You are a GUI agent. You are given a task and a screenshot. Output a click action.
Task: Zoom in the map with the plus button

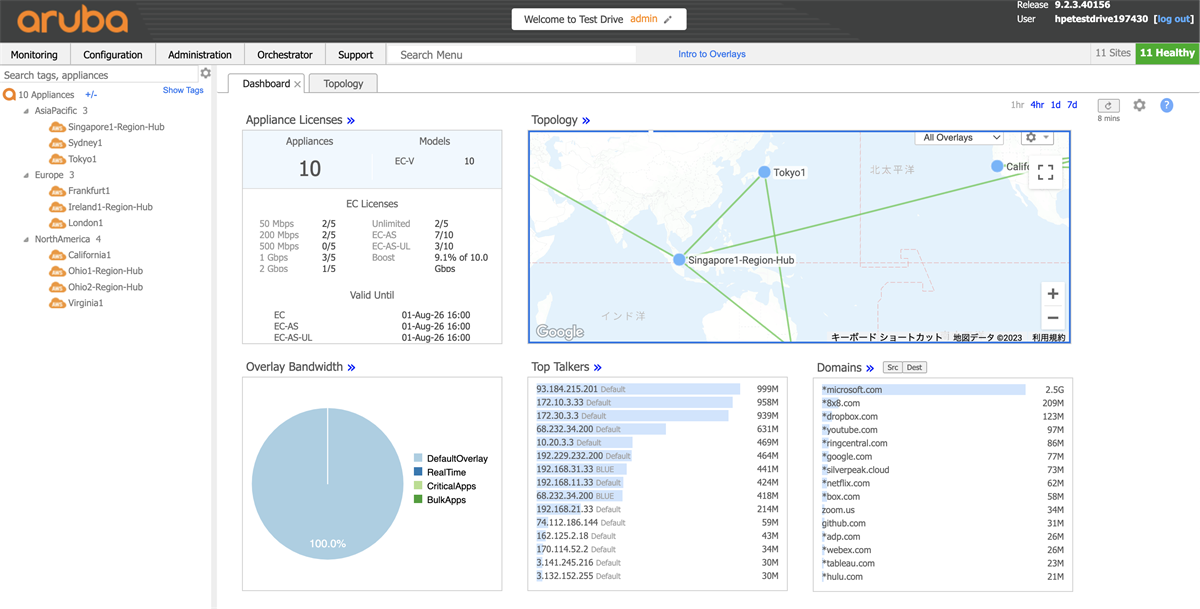tap(1052, 294)
